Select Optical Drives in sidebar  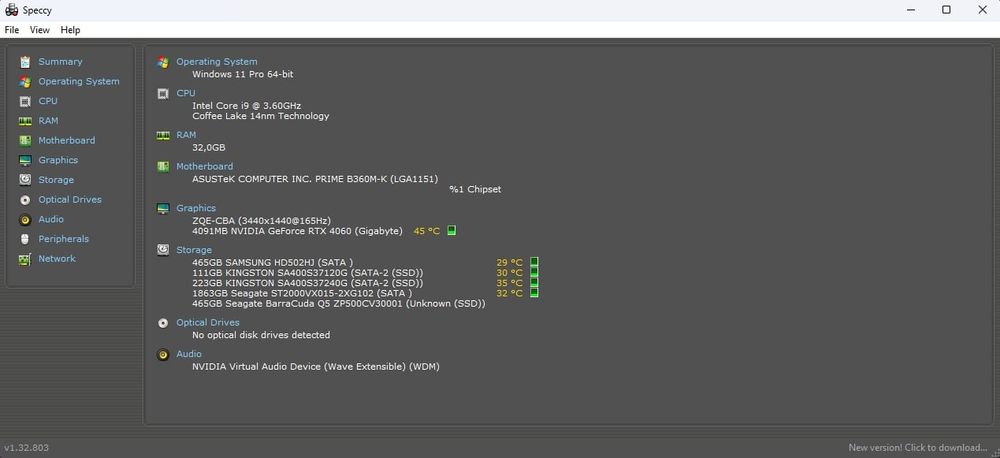point(70,200)
